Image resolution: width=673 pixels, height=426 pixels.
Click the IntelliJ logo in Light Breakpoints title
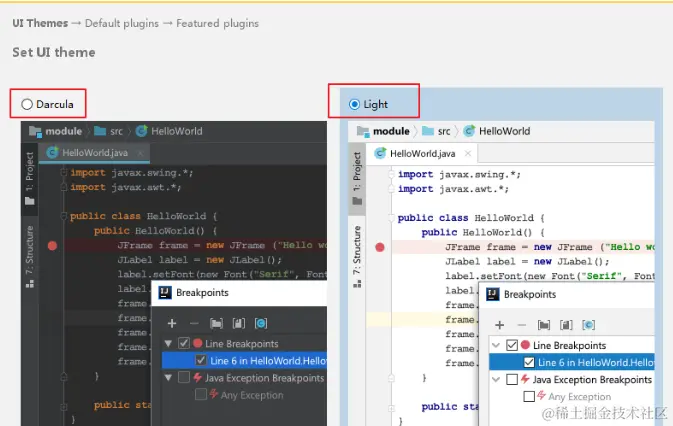(493, 294)
